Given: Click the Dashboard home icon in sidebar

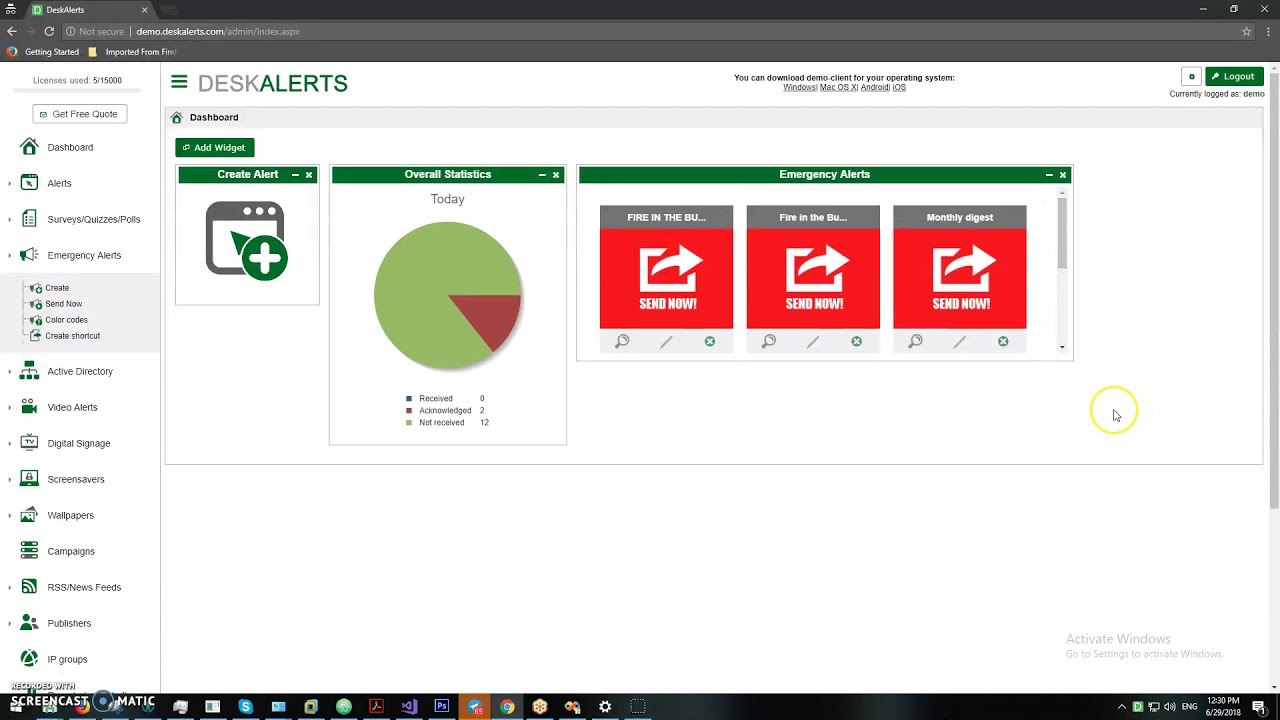Looking at the screenshot, I should coord(29,147).
